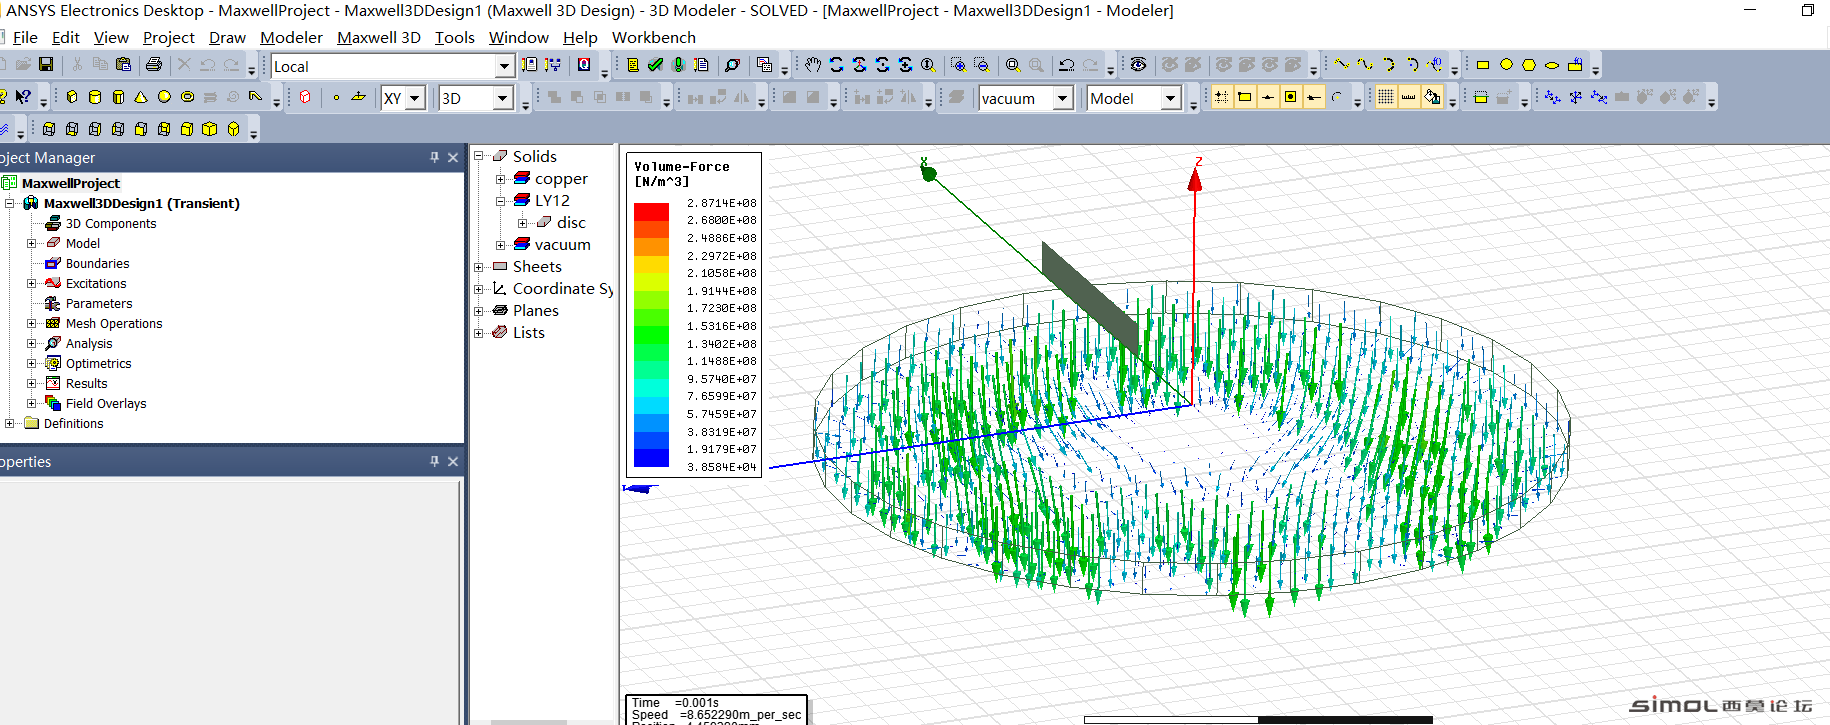
Task: Toggle grid display in the modeler
Action: click(x=1385, y=97)
